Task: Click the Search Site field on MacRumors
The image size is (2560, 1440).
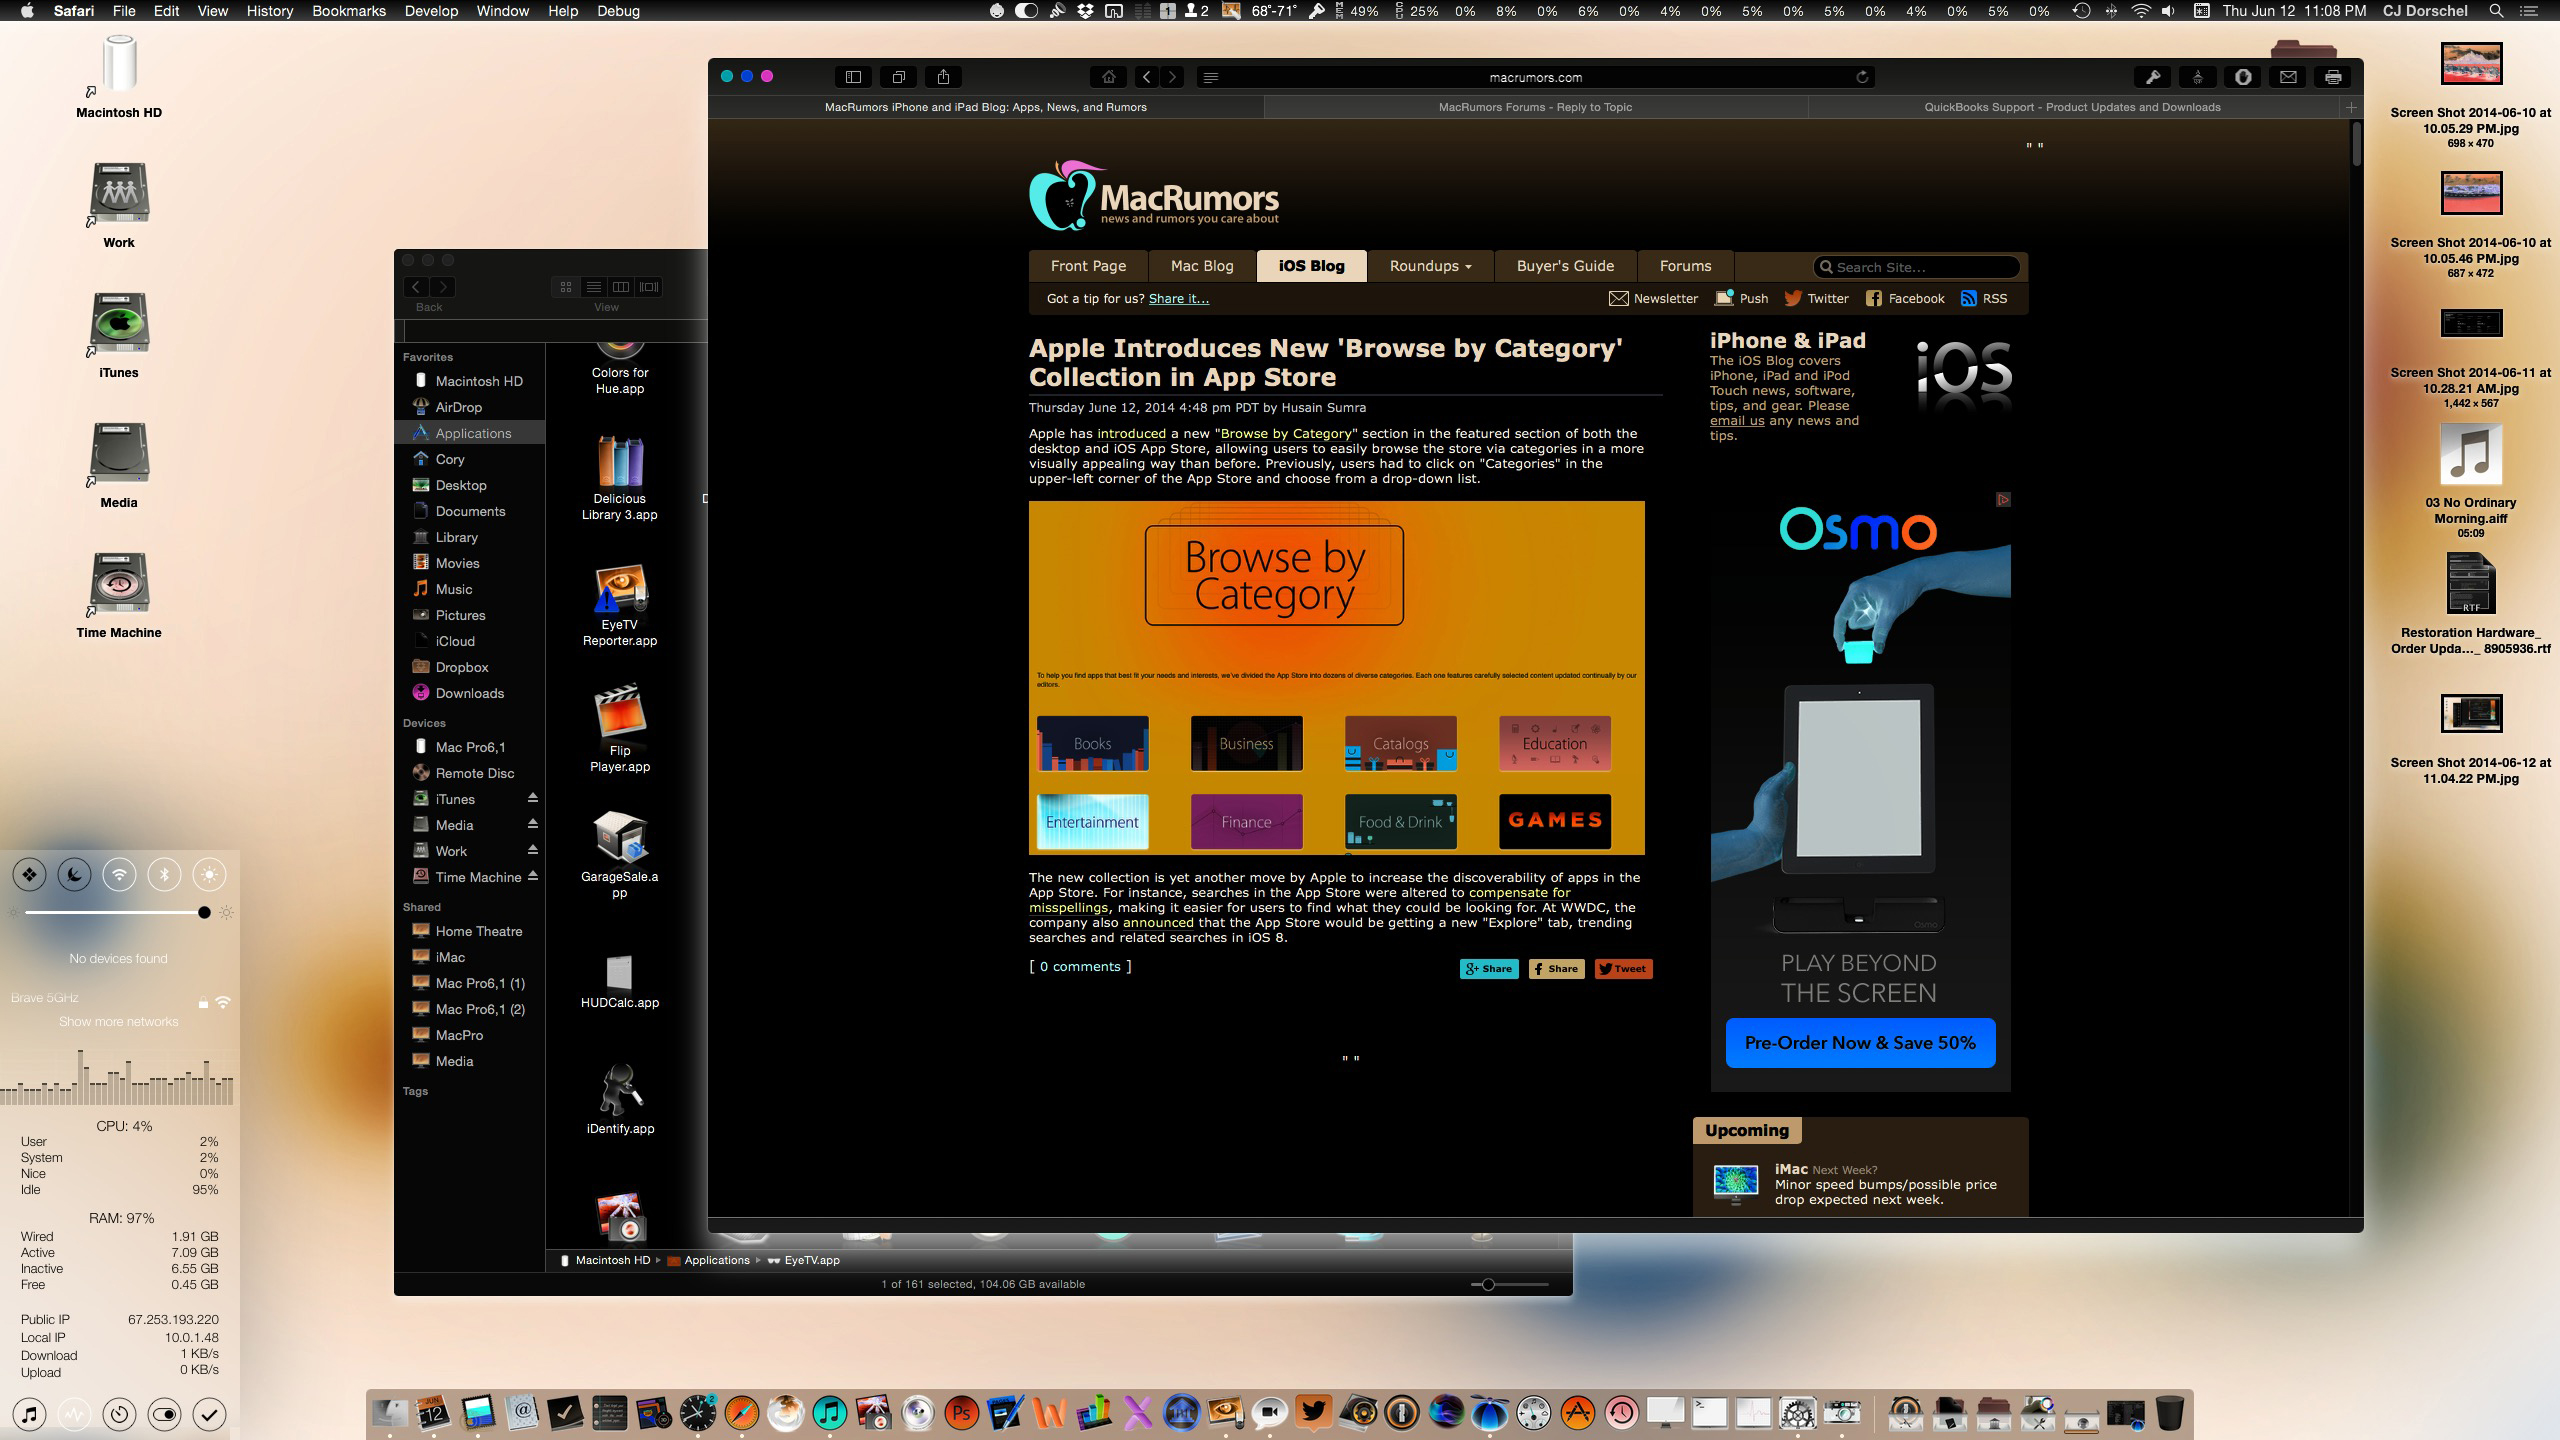Action: (x=1916, y=267)
